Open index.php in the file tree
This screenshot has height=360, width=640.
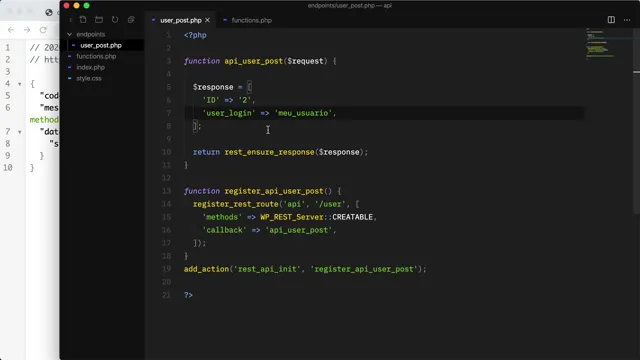91,67
